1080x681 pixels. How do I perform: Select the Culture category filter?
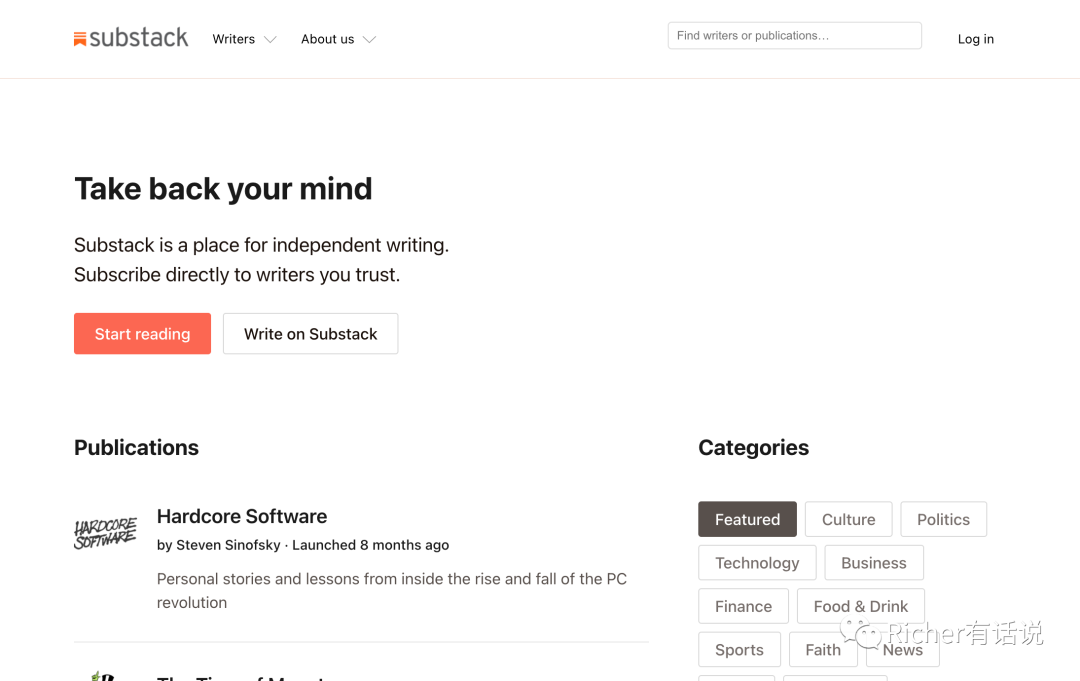(848, 520)
